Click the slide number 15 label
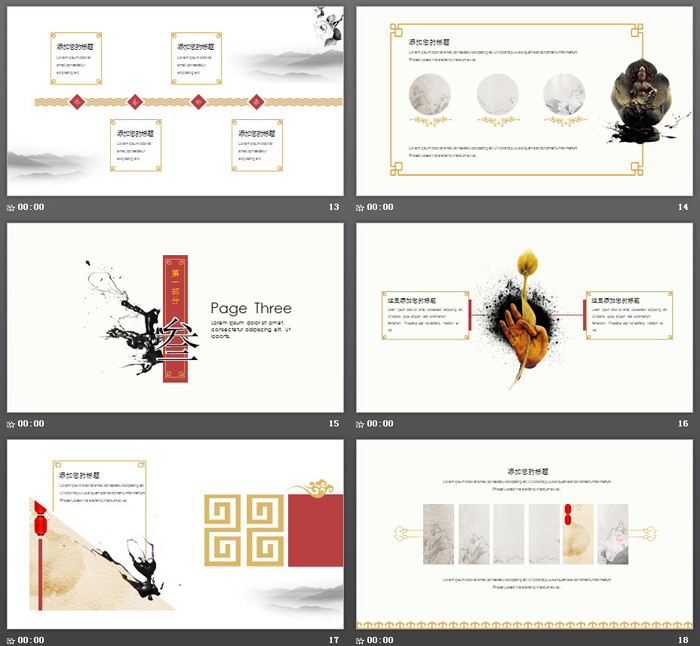This screenshot has height=646, width=700. click(334, 424)
